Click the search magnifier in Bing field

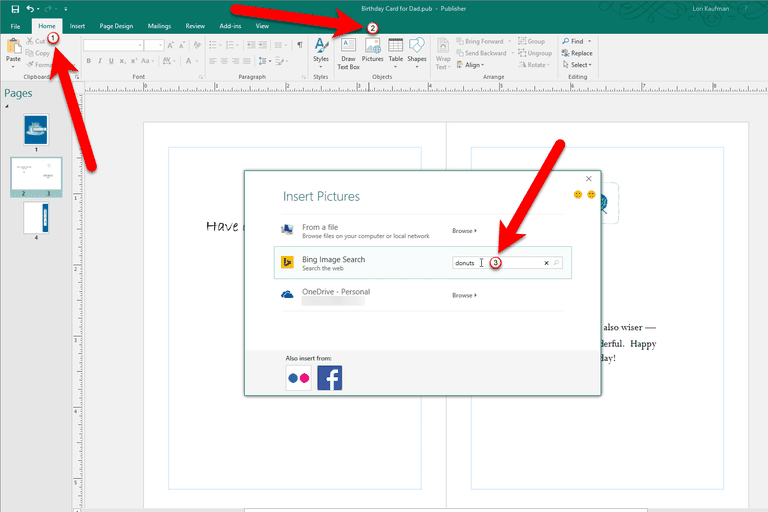click(556, 263)
